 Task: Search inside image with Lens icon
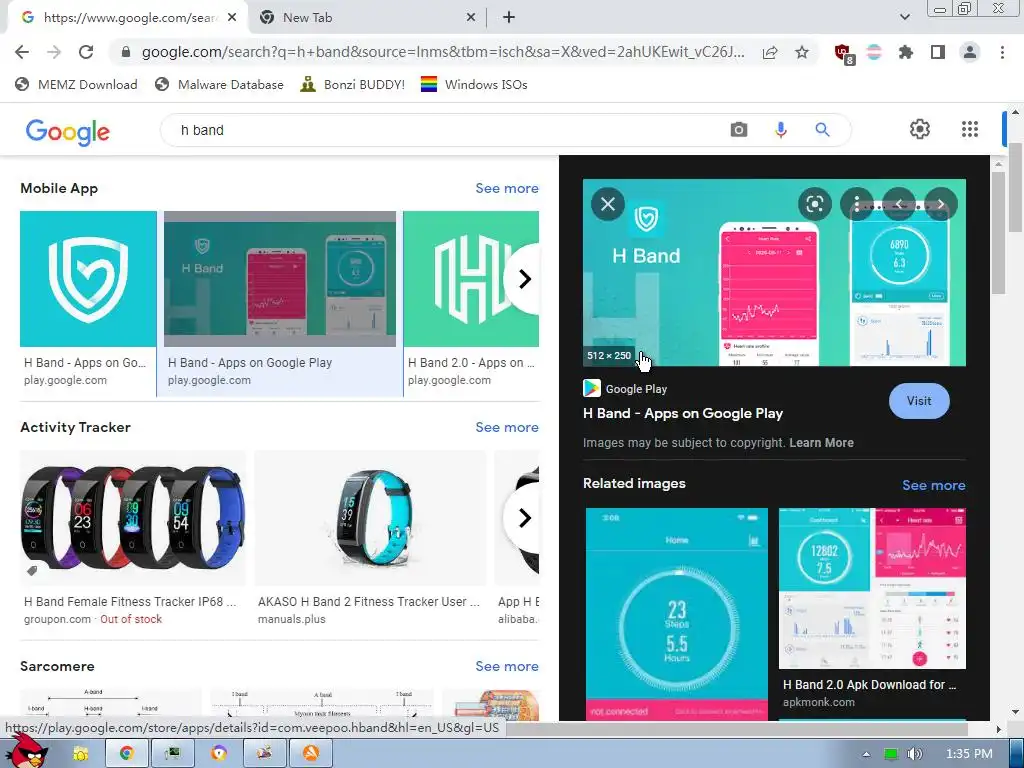pyautogui.click(x=814, y=204)
